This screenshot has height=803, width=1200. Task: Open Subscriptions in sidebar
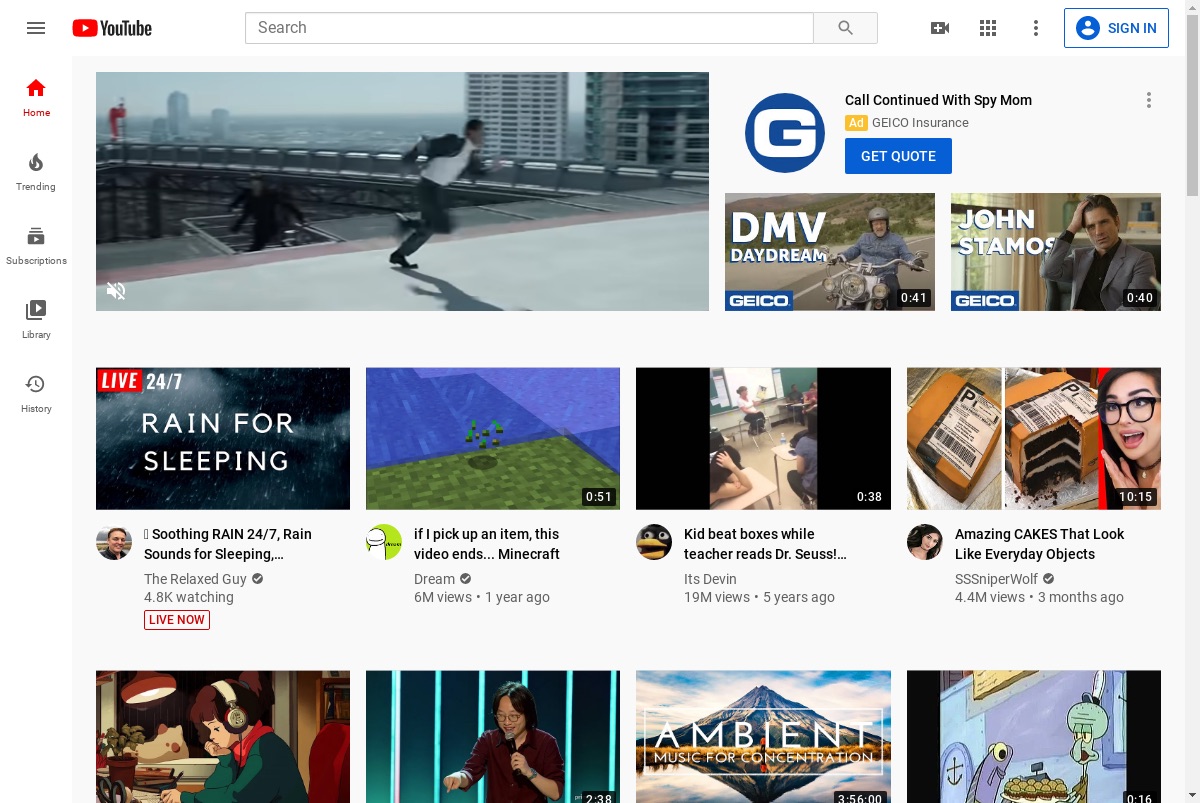pyautogui.click(x=36, y=245)
